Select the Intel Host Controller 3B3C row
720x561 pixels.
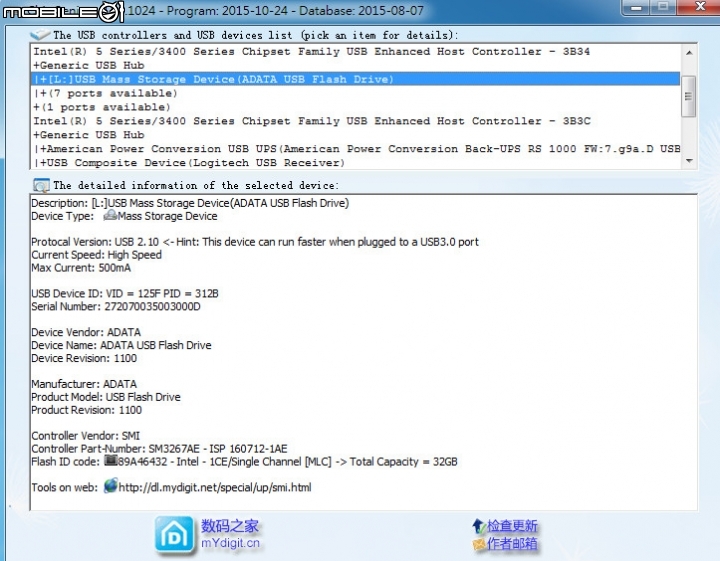[355, 121]
